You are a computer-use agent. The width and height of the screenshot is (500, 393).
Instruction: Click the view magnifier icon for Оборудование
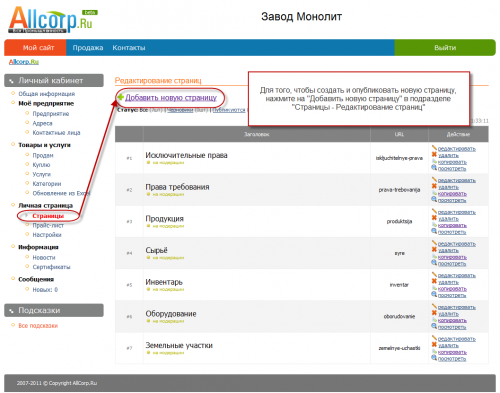(x=434, y=326)
